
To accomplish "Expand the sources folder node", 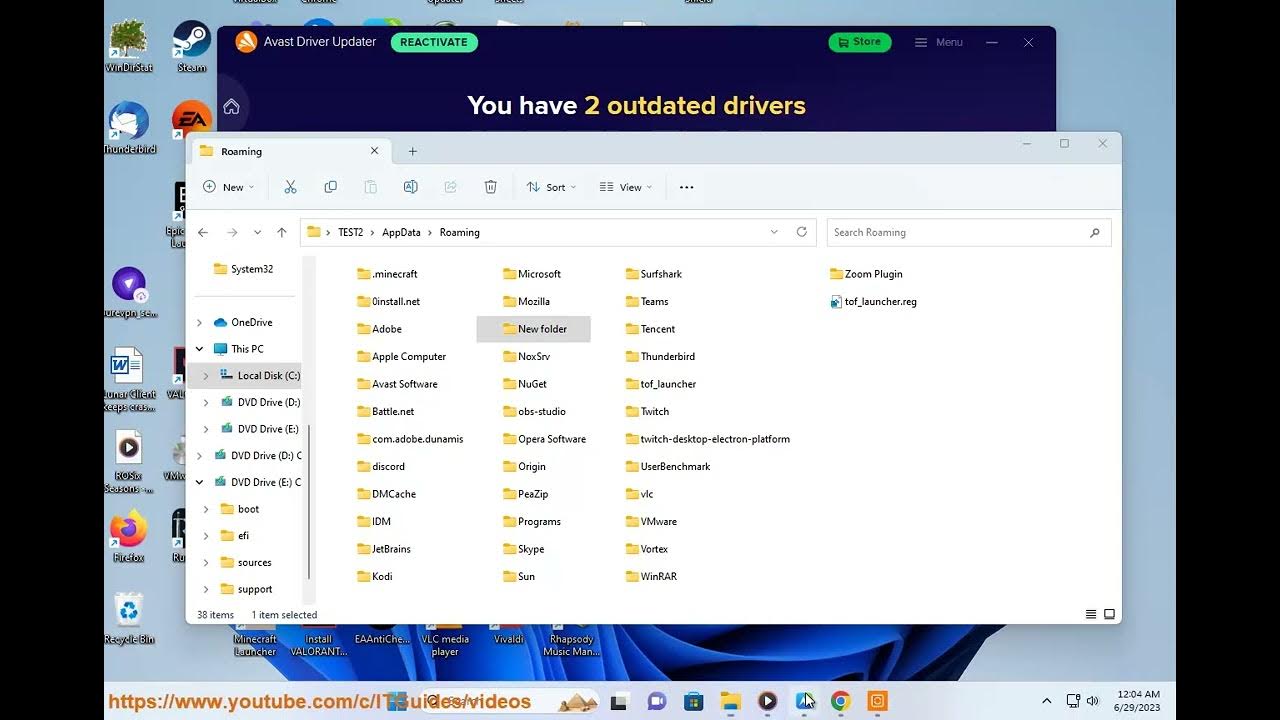I will [x=206, y=562].
